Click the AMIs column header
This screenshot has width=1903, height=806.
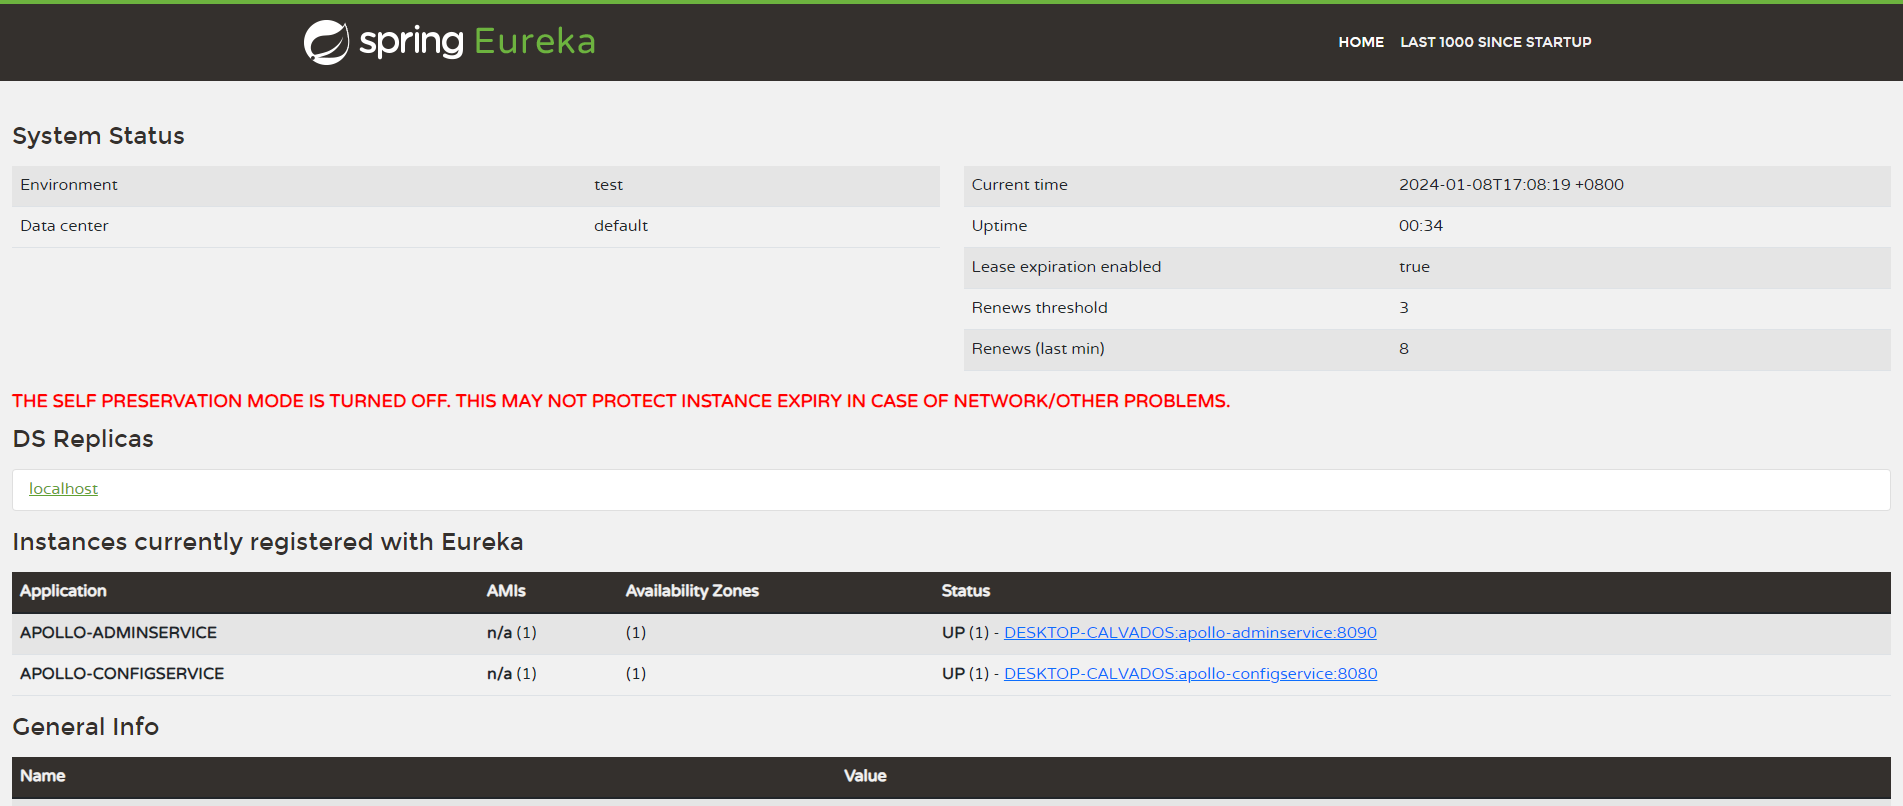(506, 591)
